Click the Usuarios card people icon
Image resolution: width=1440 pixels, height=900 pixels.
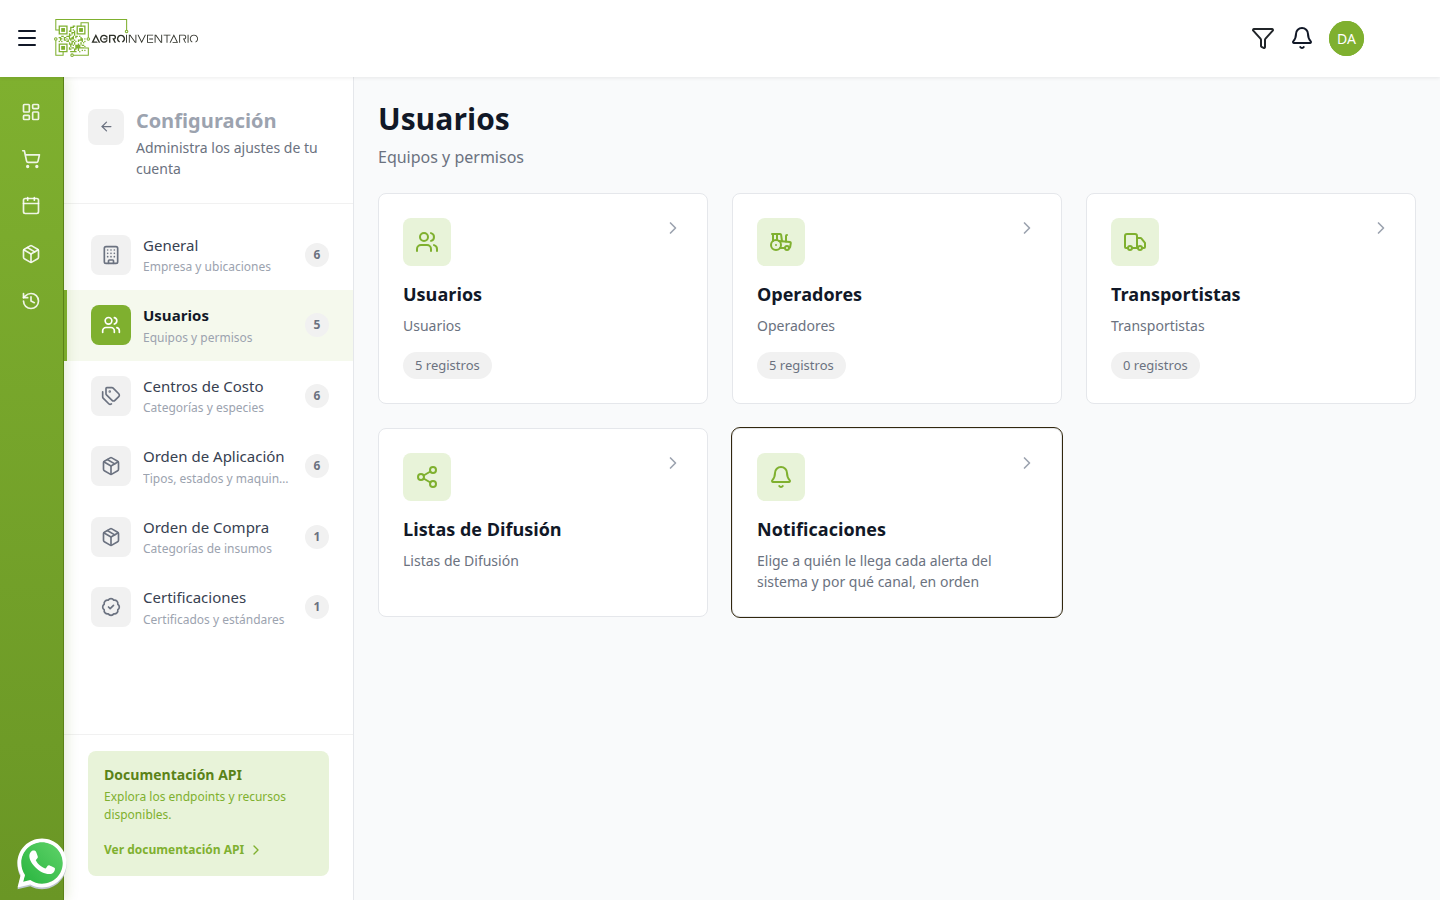tap(427, 242)
